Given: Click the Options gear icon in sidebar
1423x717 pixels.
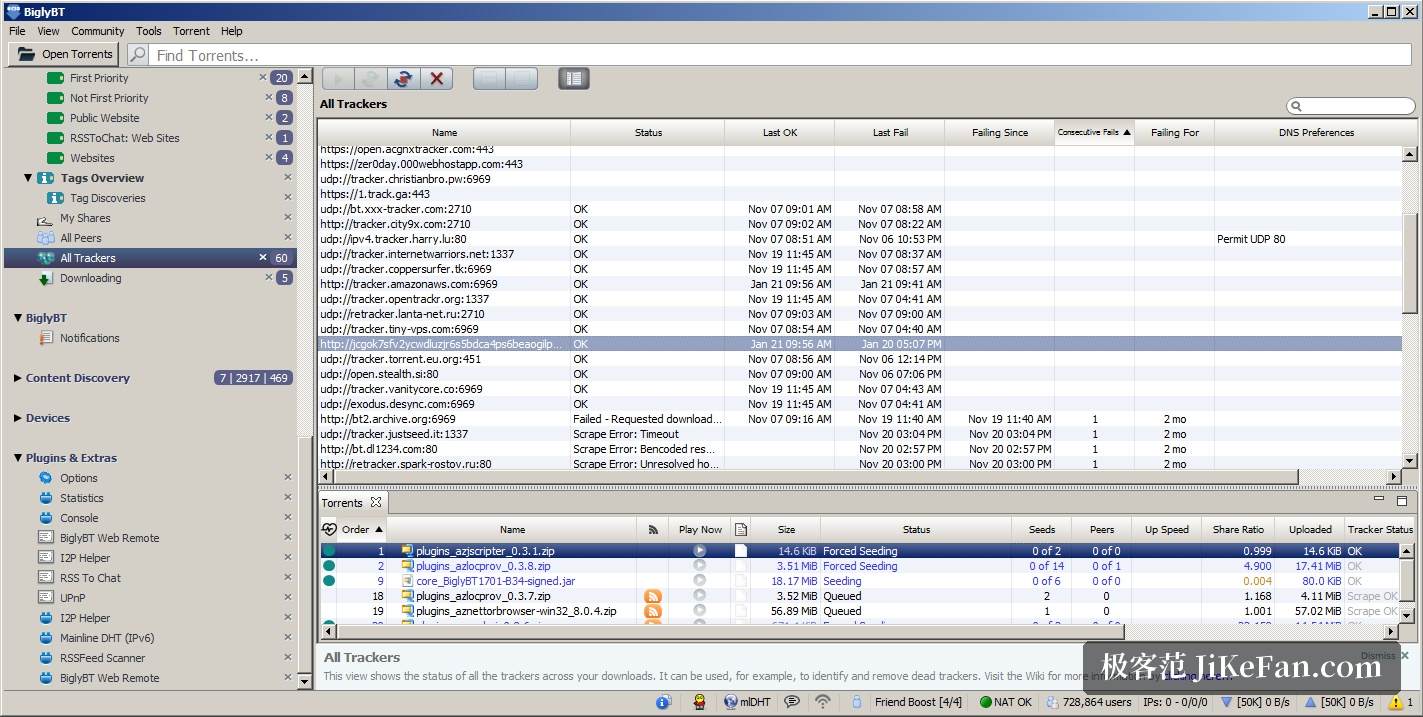Looking at the screenshot, I should [45, 478].
